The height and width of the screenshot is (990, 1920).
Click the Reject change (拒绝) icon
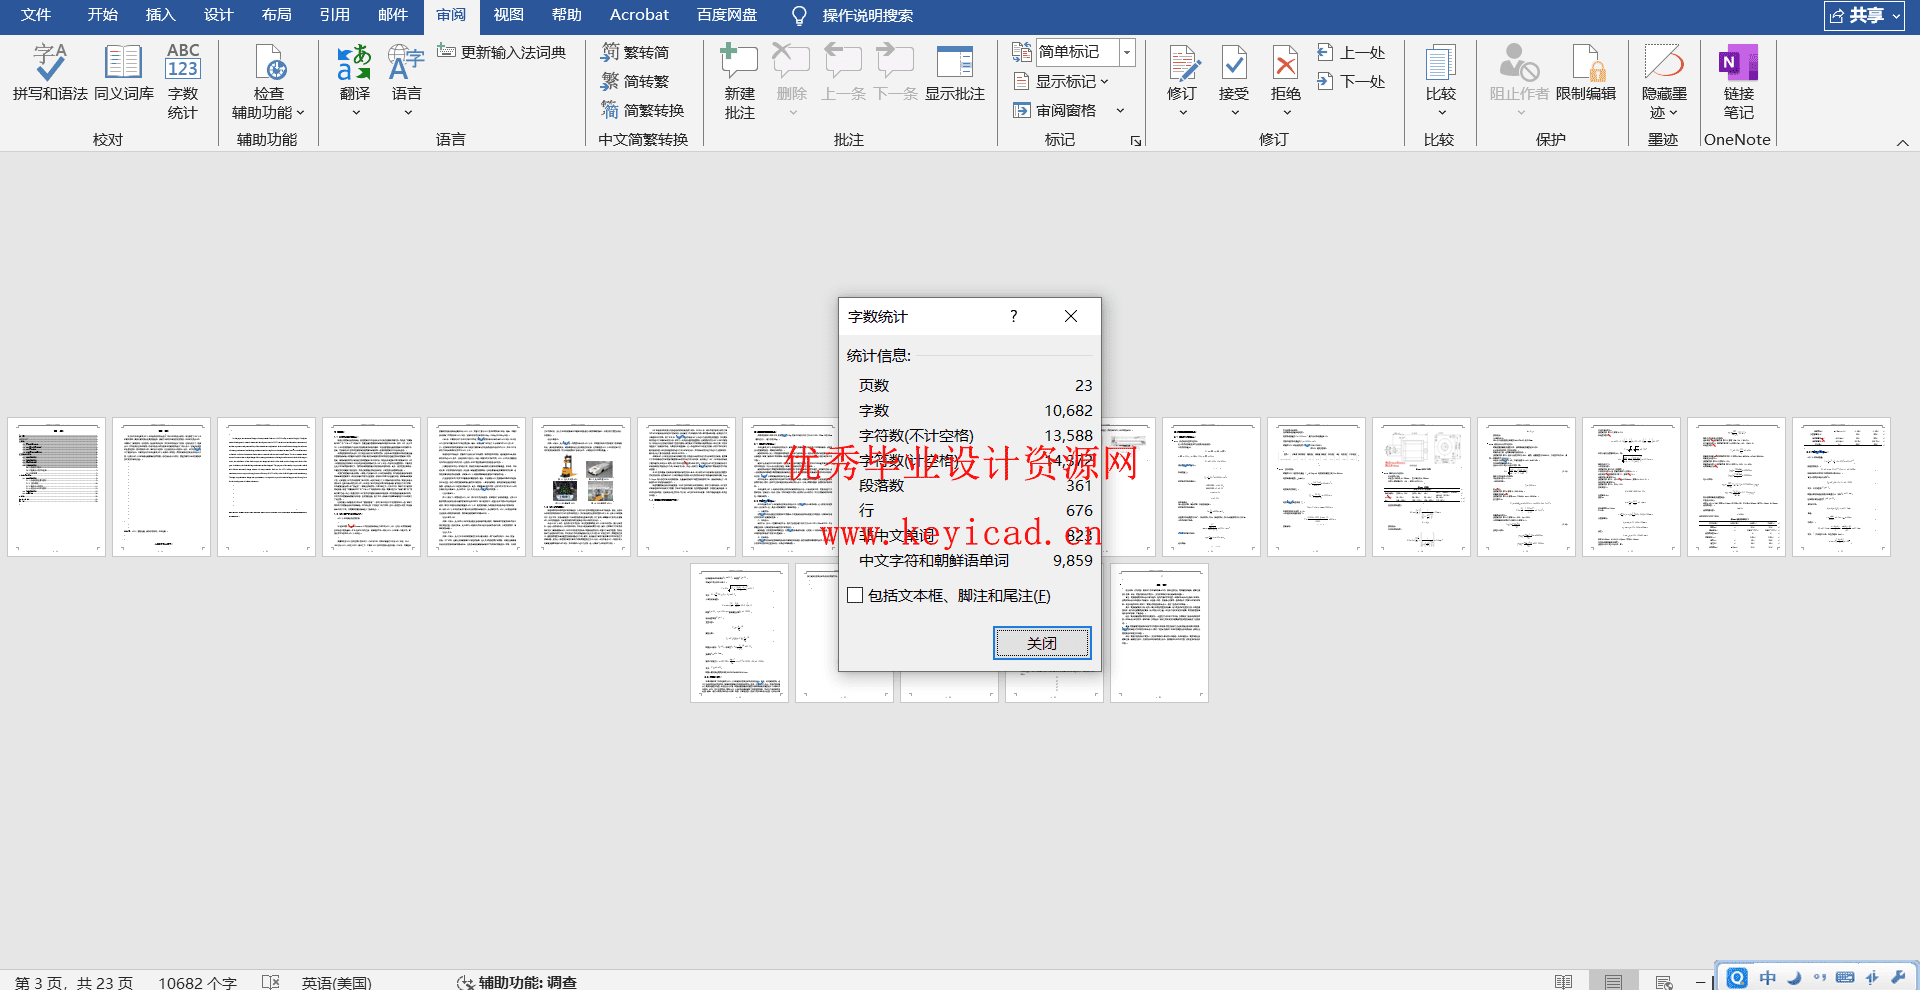[1286, 63]
